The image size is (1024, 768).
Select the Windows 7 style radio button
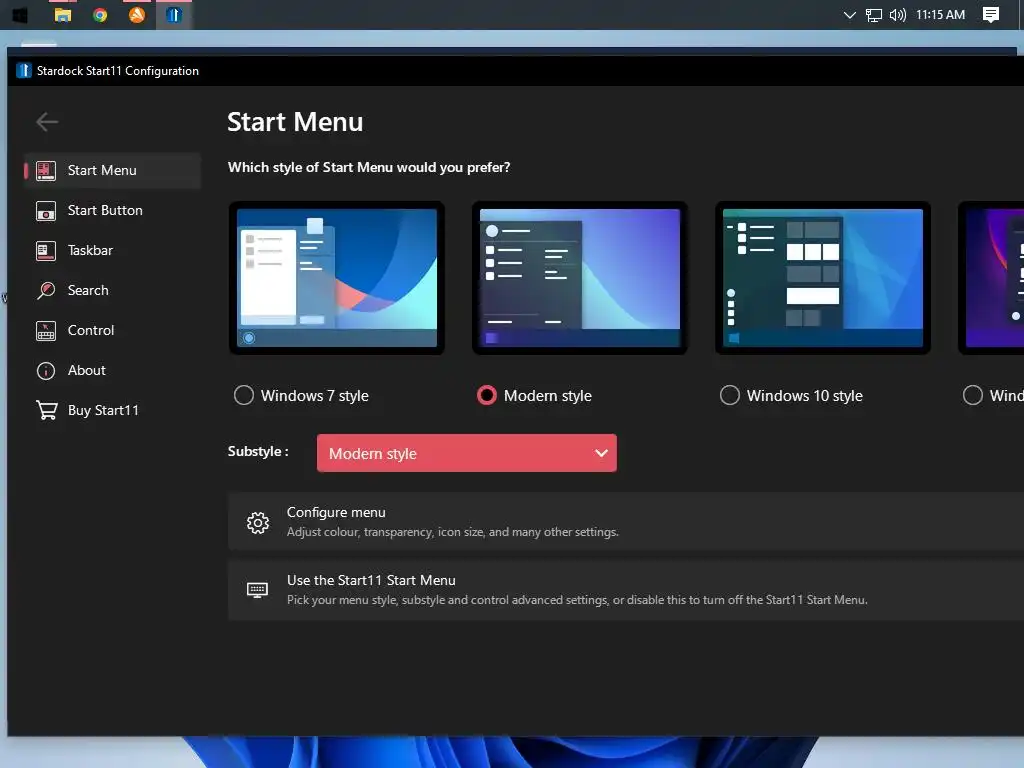pyautogui.click(x=244, y=395)
